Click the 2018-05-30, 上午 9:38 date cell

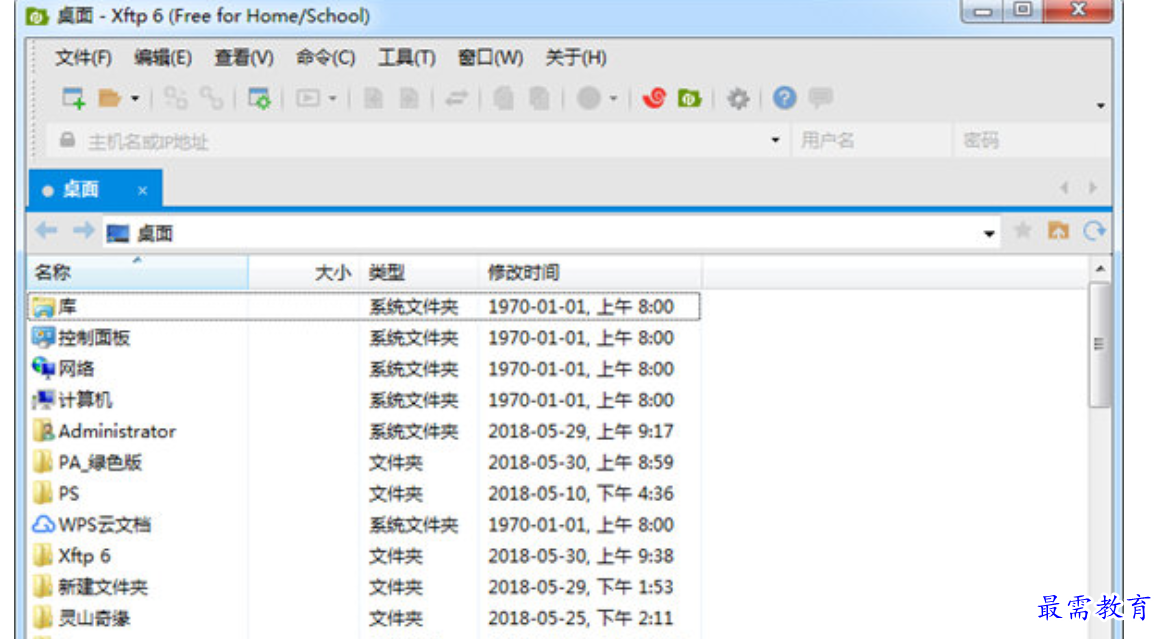click(581, 555)
